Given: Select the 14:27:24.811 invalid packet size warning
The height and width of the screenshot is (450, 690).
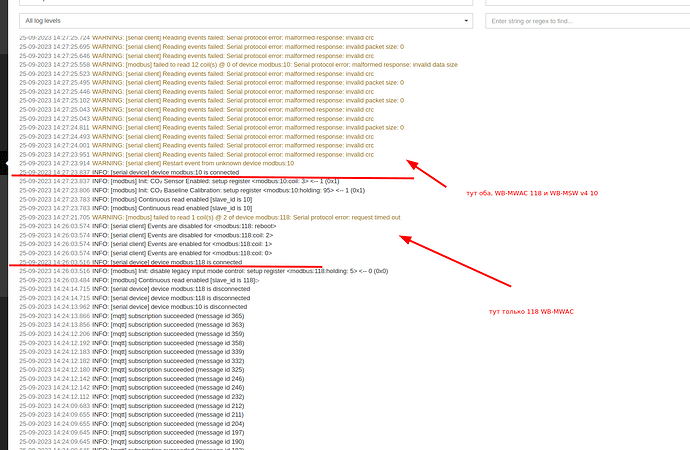Looking at the screenshot, I should point(212,128).
